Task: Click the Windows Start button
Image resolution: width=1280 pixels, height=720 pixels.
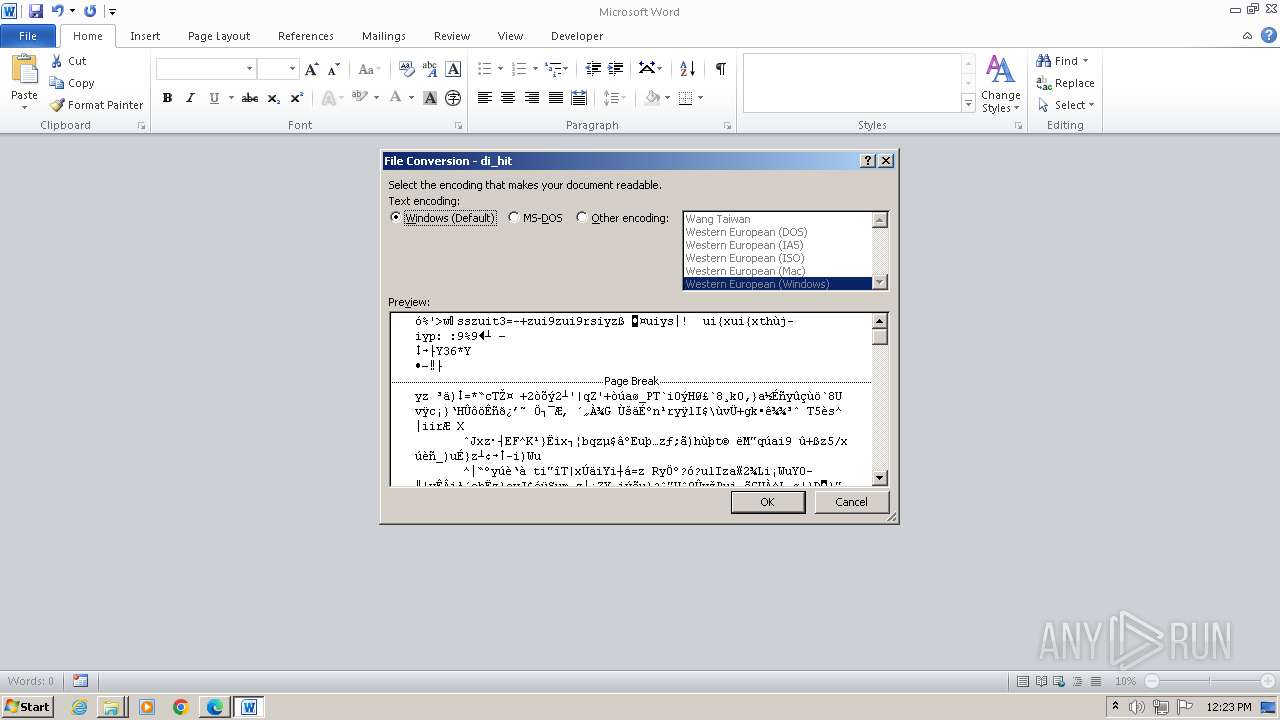Action: pos(28,707)
